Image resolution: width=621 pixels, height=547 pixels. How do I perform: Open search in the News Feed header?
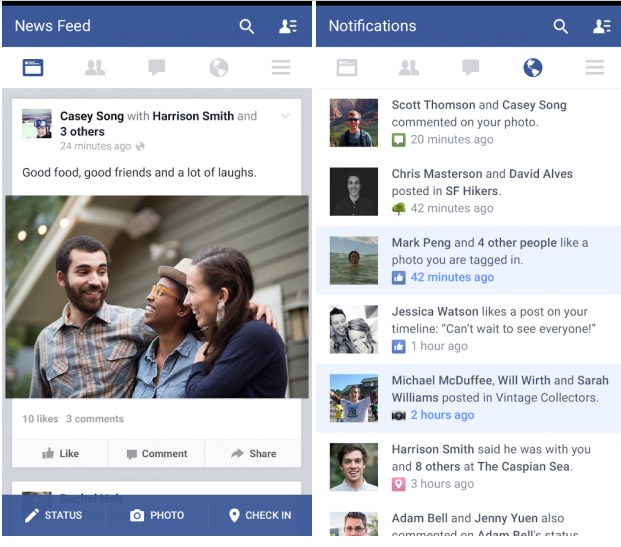(x=247, y=26)
